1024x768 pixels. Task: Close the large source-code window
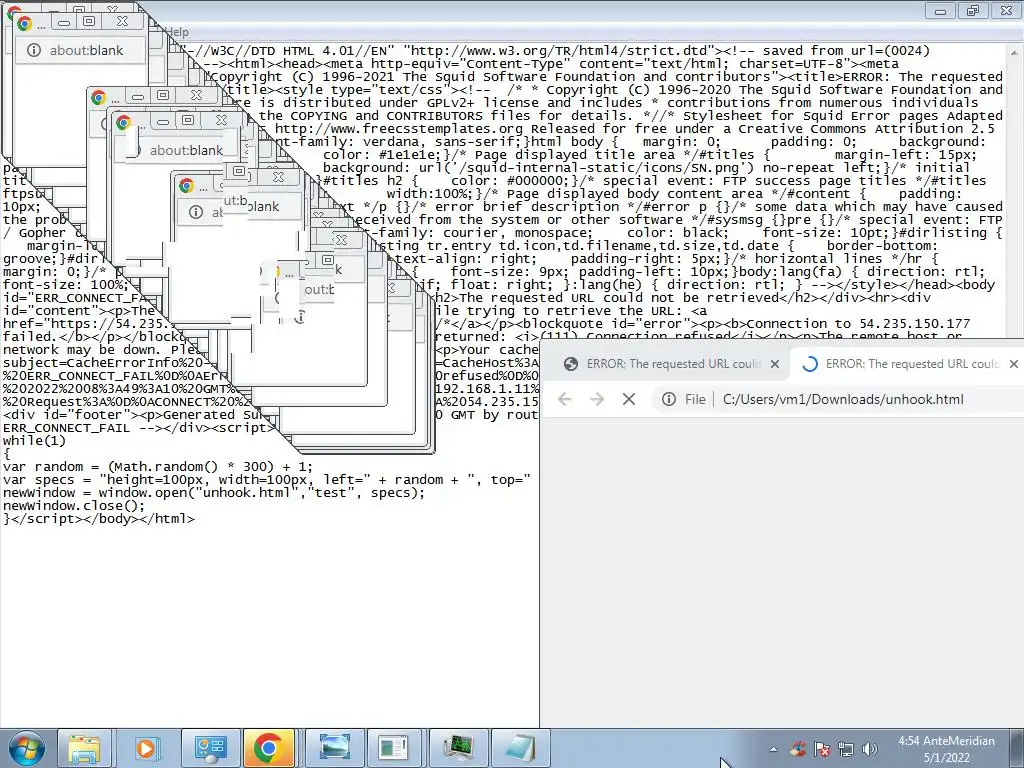[1006, 10]
